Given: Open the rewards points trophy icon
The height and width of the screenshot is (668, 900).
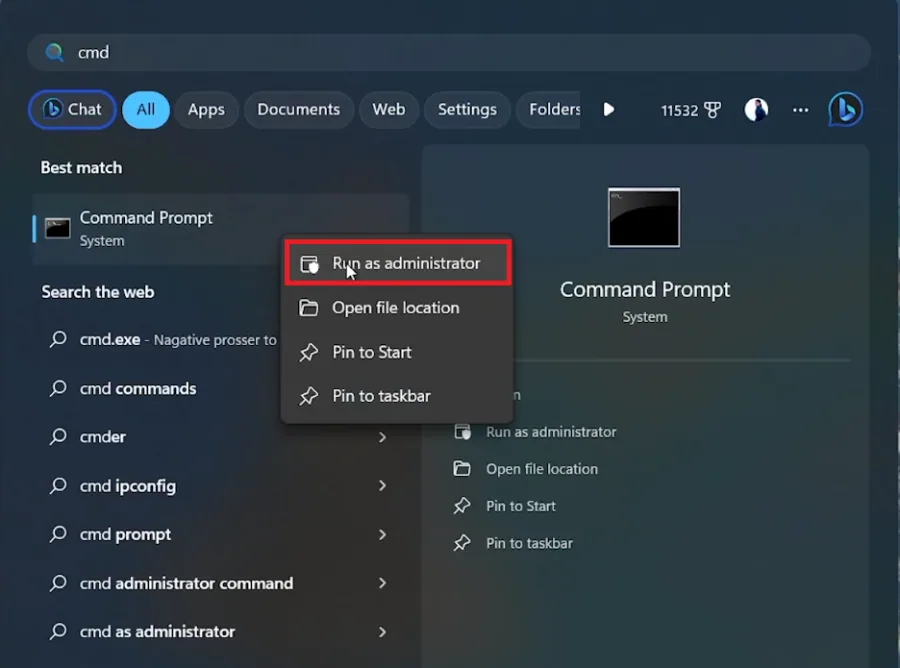Looking at the screenshot, I should click(712, 110).
